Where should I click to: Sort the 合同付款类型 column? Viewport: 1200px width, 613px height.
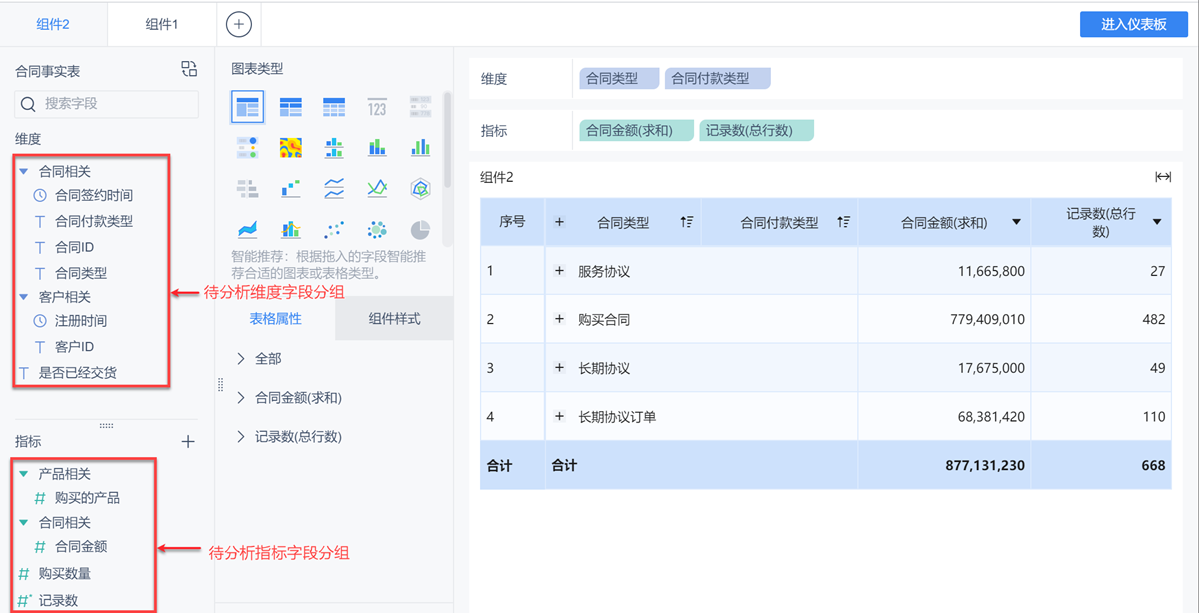point(844,222)
